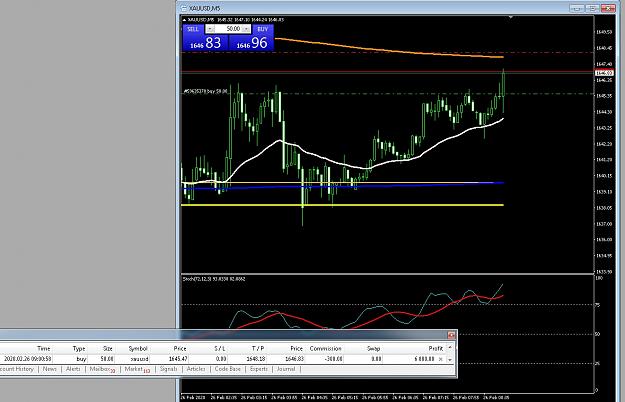Close the XAUUSD,M5 chart window
Screen dimensions: 625x402
(x=608, y=8)
